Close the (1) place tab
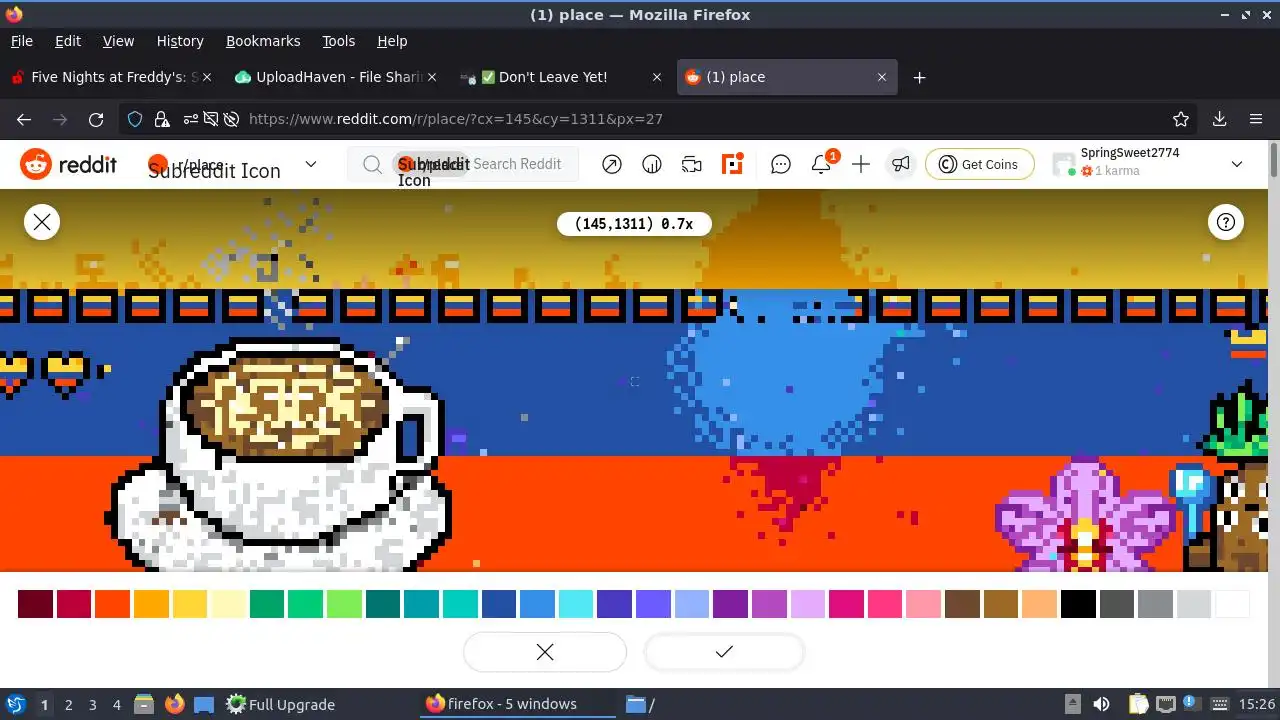 (882, 77)
